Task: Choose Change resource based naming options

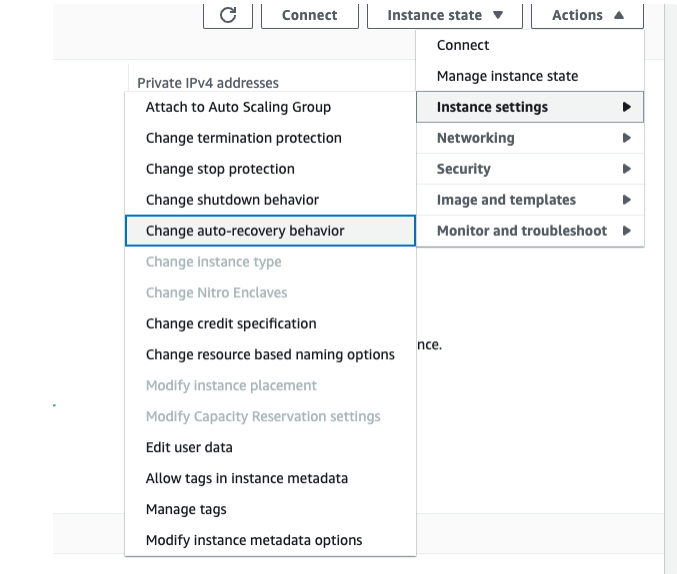Action: (x=270, y=355)
